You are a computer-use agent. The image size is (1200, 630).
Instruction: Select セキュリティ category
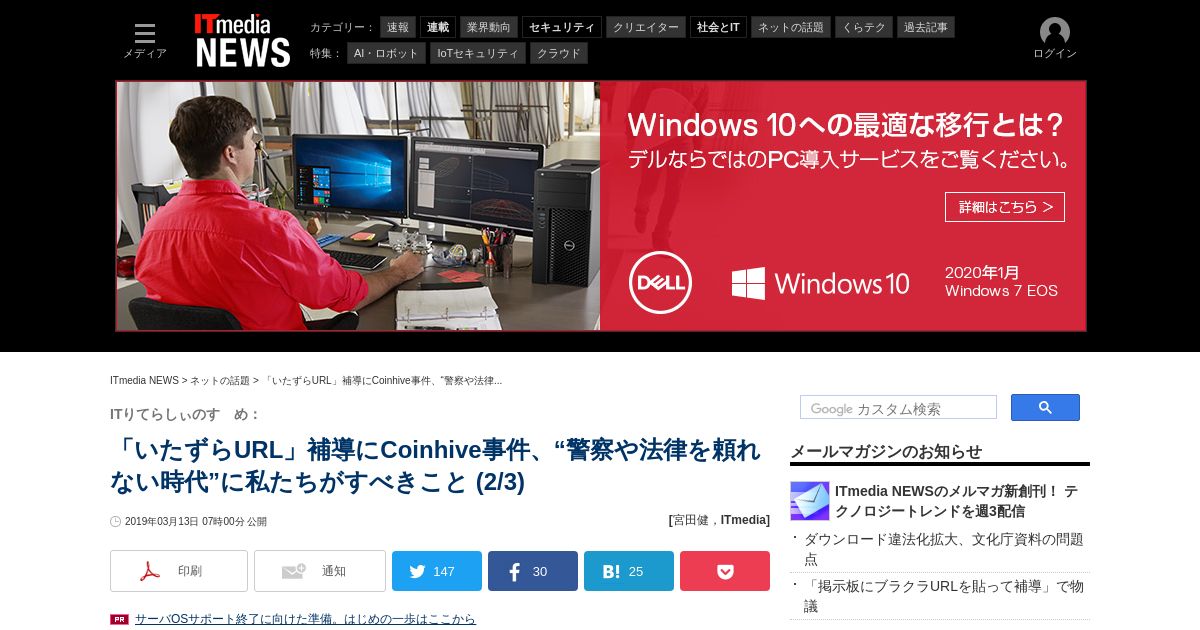(562, 27)
